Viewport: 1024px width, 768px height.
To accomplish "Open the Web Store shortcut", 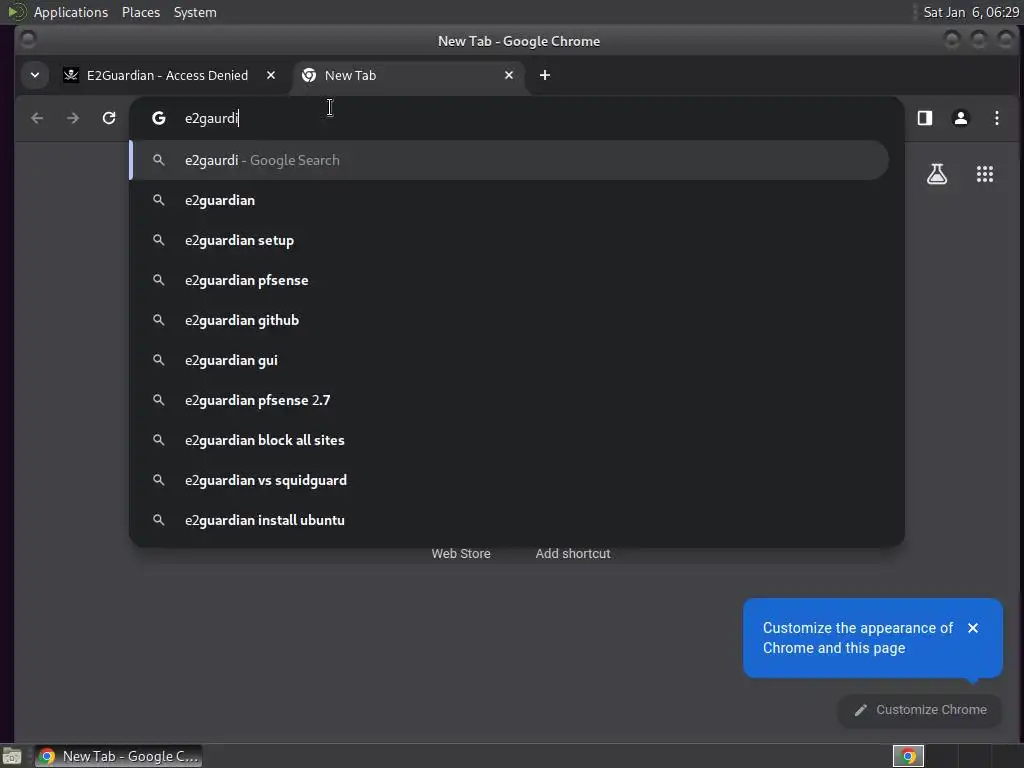I will (x=461, y=553).
